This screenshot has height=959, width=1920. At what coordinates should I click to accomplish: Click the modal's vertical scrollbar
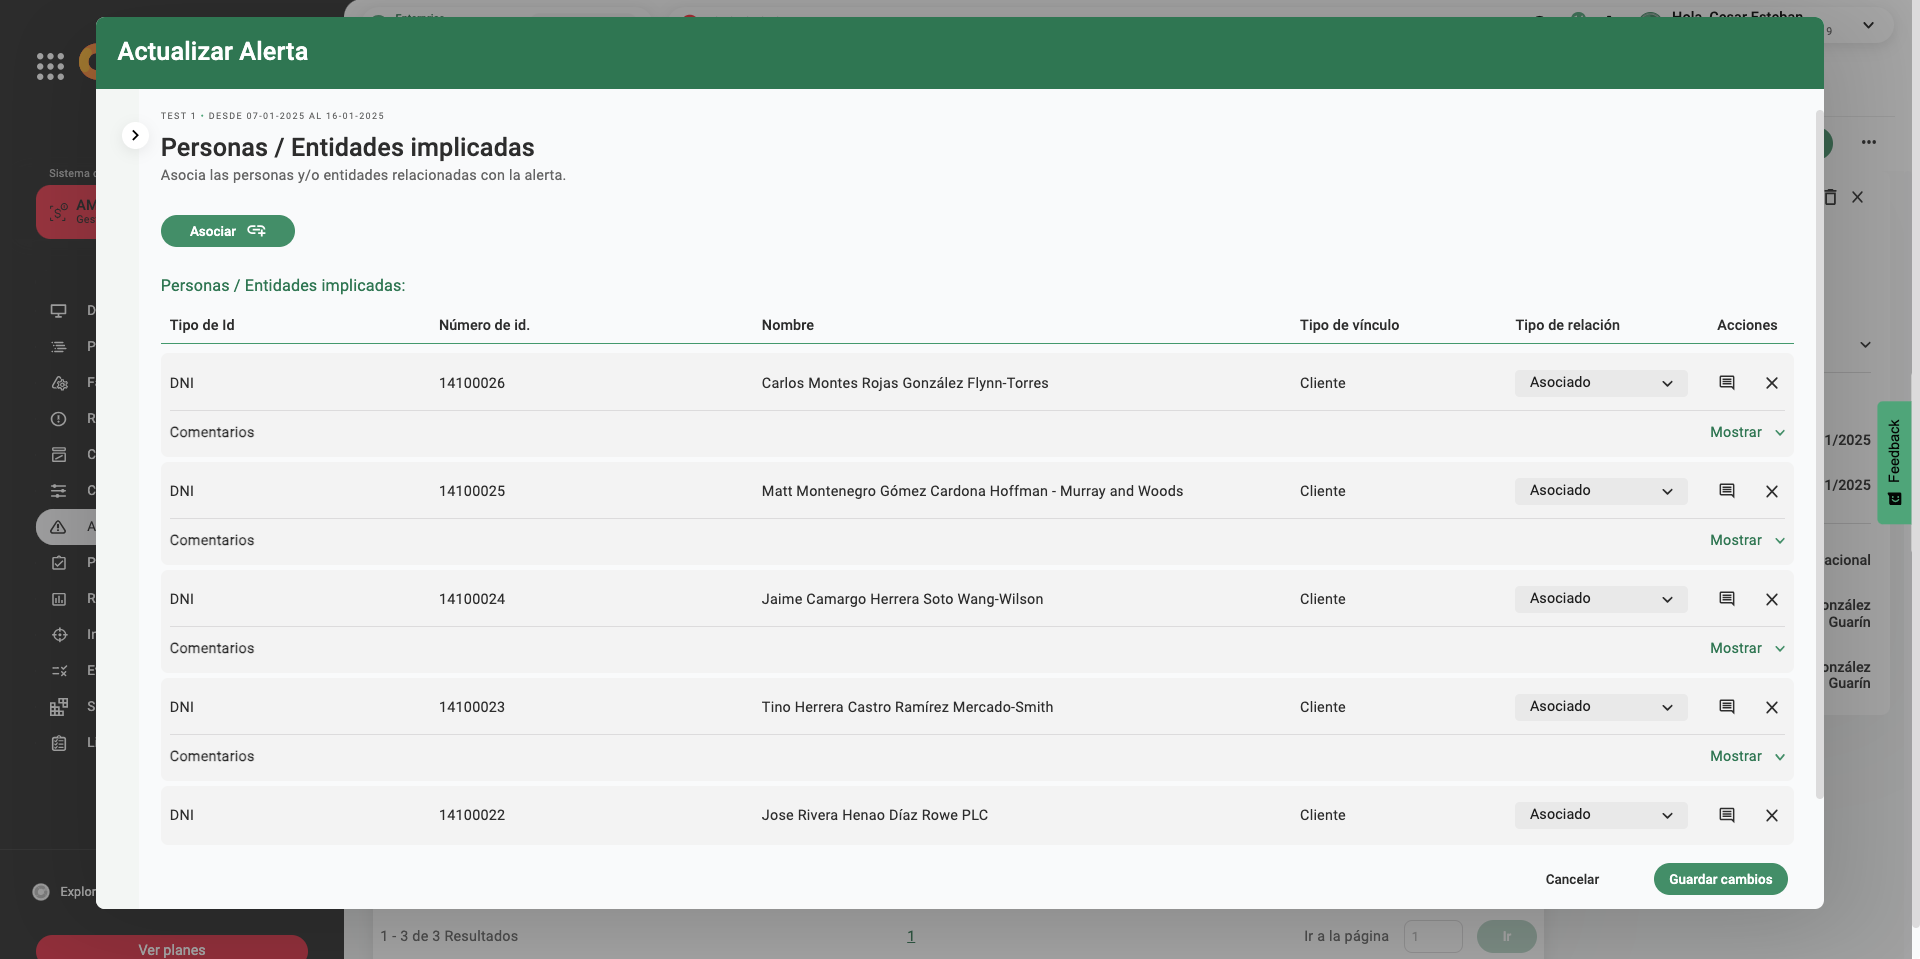tap(1818, 450)
